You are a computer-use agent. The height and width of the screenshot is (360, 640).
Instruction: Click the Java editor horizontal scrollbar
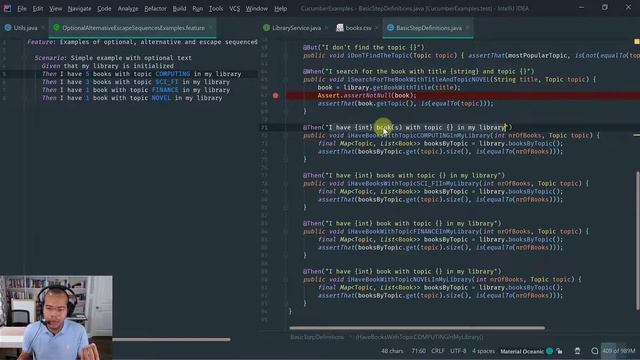[x=417, y=327]
